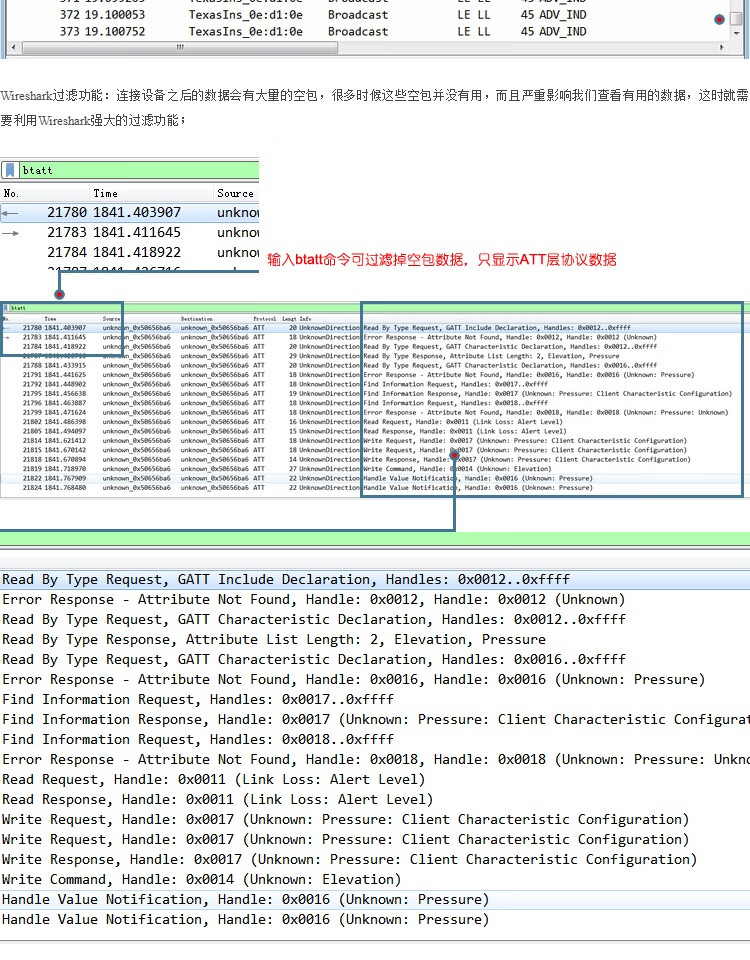Image resolution: width=750 pixels, height=960 pixels.
Task: Sort by the enlarged Time column header
Action: coord(106,193)
